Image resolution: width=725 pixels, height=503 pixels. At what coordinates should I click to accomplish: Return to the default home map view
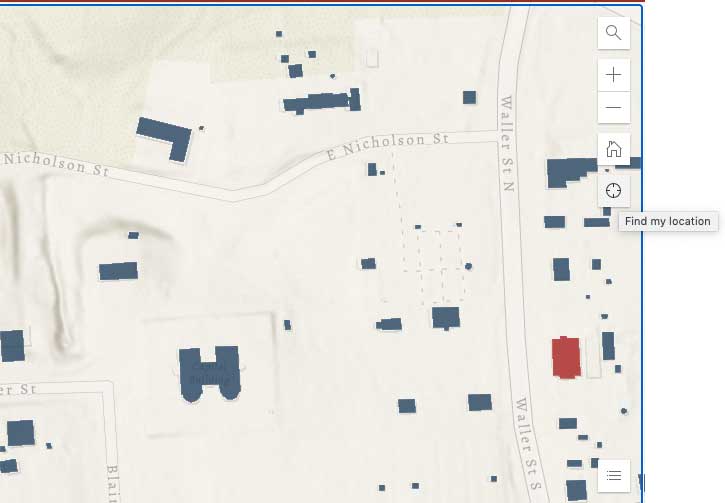point(614,149)
